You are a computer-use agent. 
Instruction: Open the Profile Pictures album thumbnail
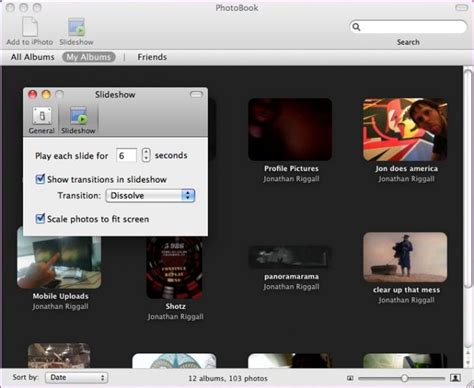click(x=290, y=129)
